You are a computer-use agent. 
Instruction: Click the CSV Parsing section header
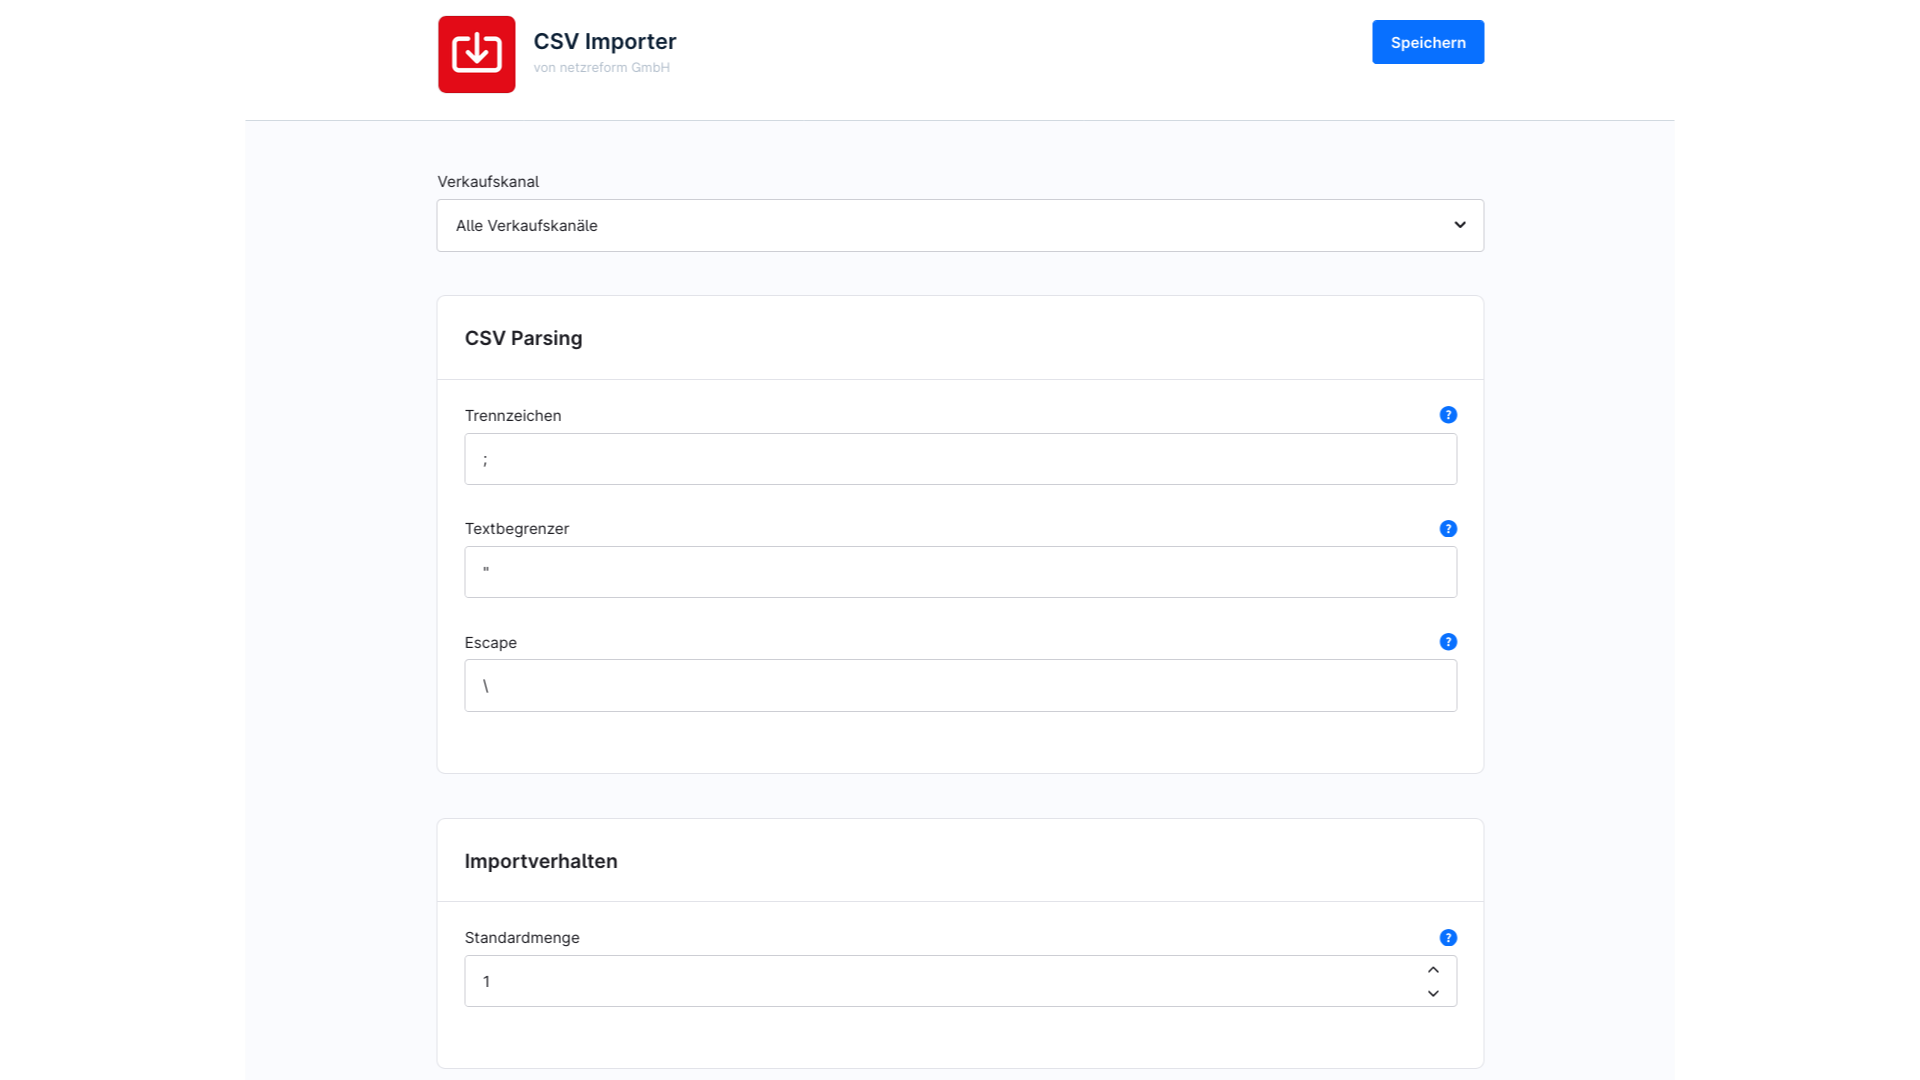click(x=523, y=338)
